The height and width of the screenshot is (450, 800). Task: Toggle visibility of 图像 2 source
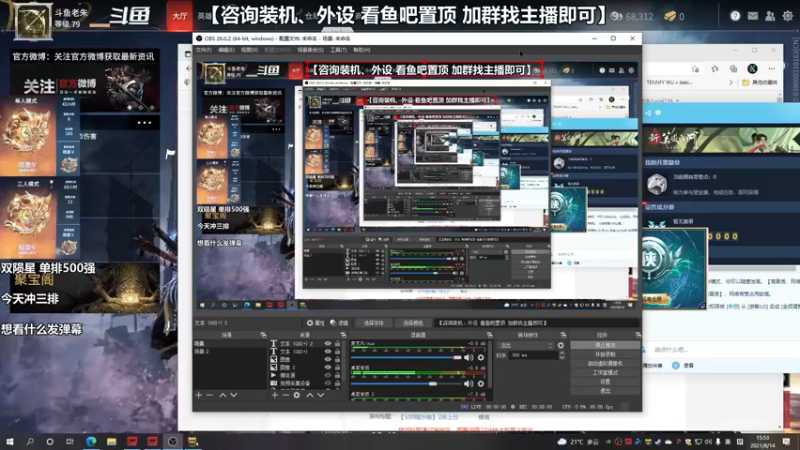328,367
